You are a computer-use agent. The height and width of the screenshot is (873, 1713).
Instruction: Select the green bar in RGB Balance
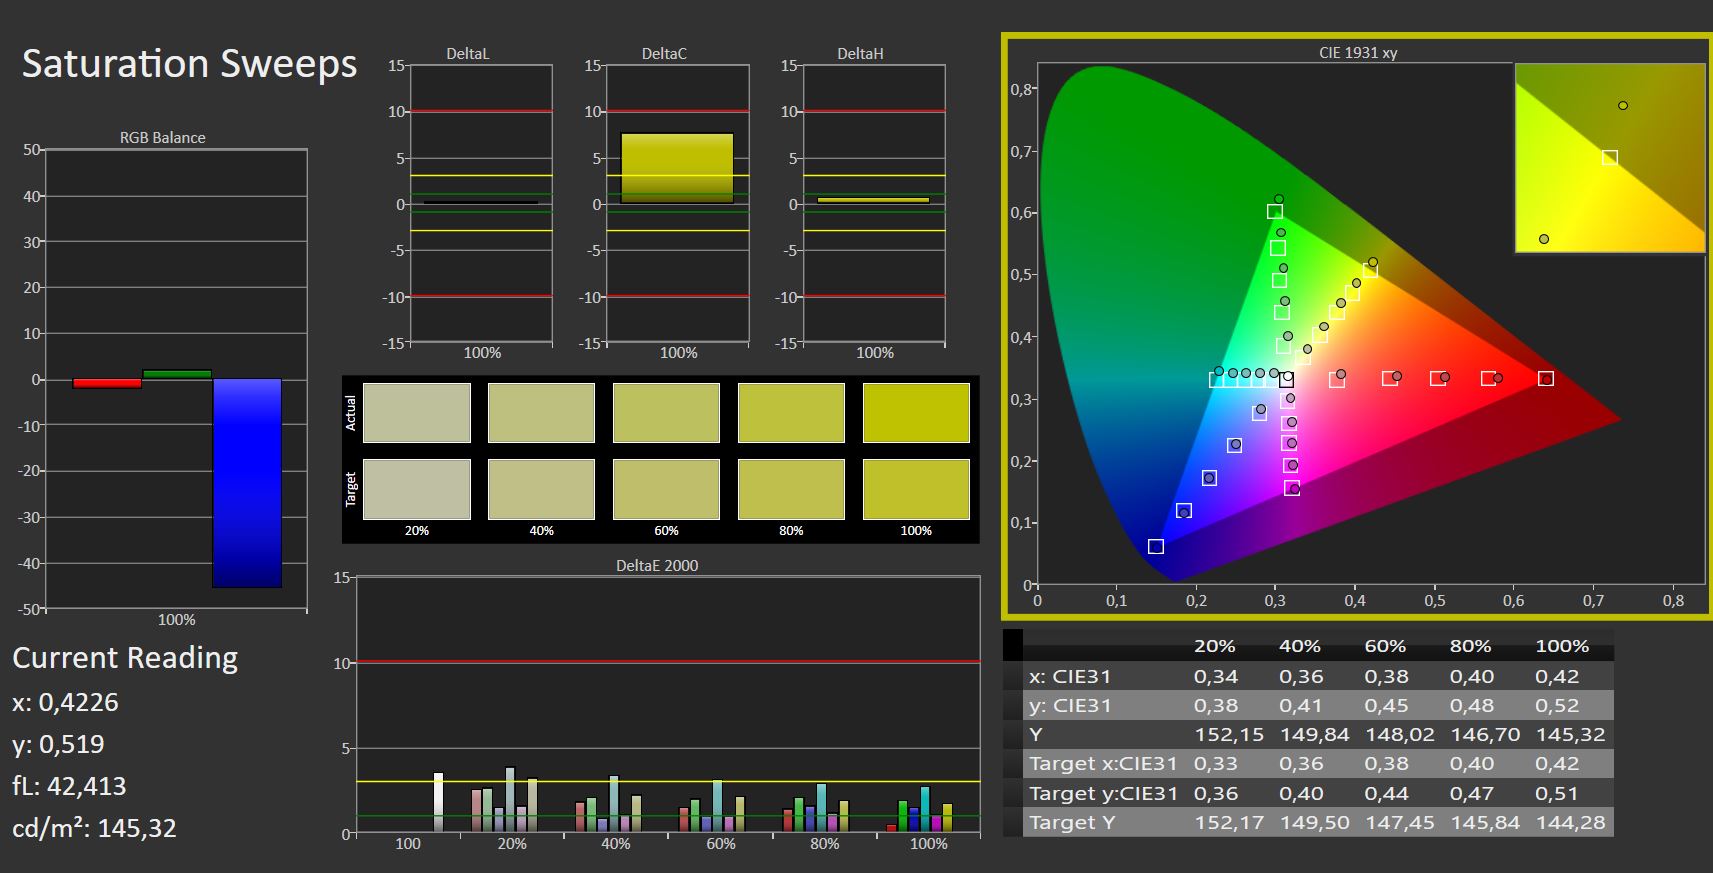[177, 374]
